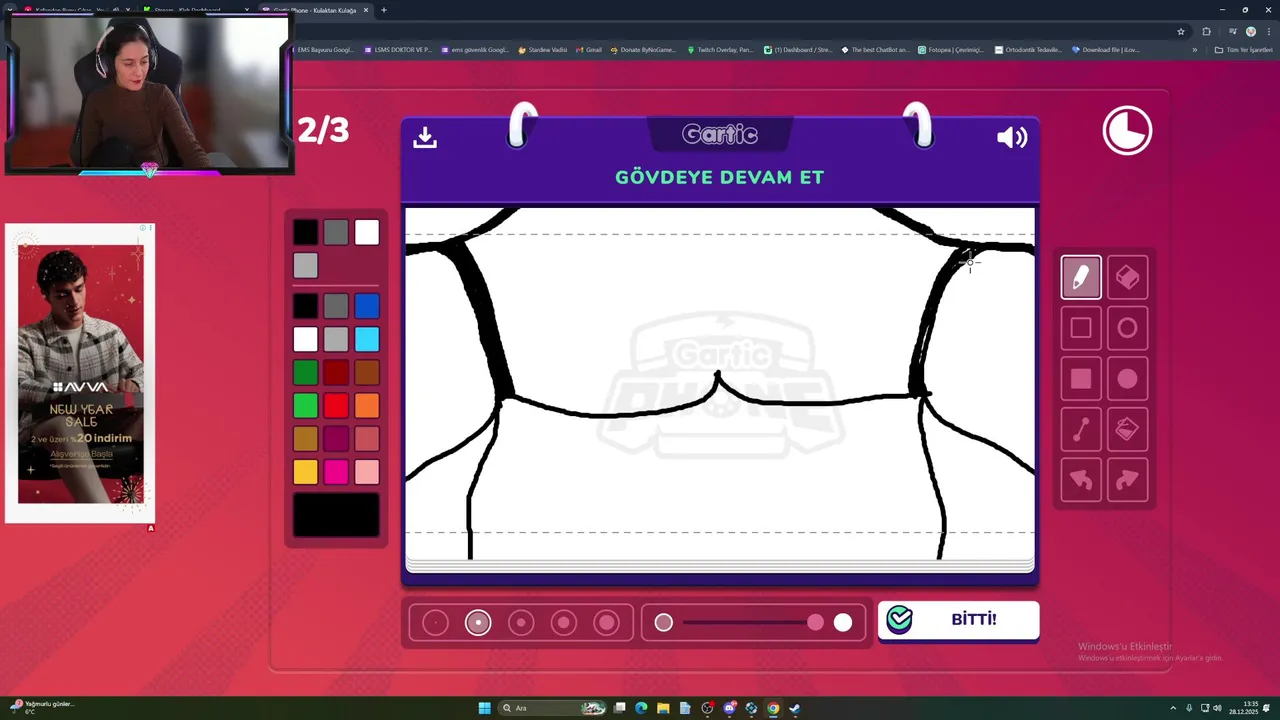Bookmark this page with star icon
The image size is (1280, 720).
click(x=1180, y=31)
